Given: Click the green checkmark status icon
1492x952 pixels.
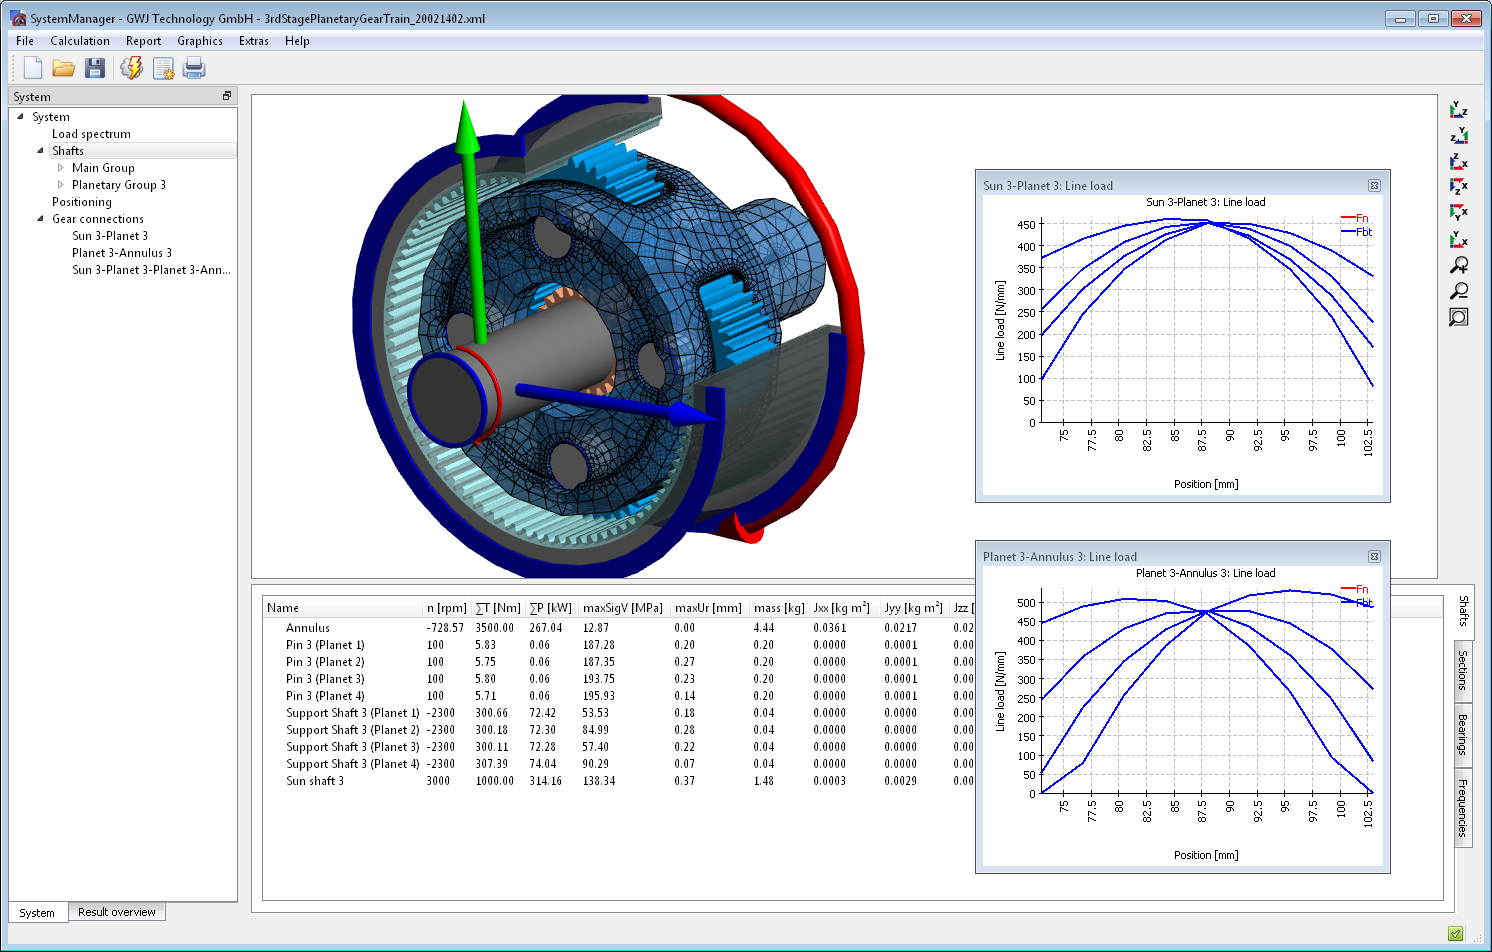Looking at the screenshot, I should tap(1455, 934).
